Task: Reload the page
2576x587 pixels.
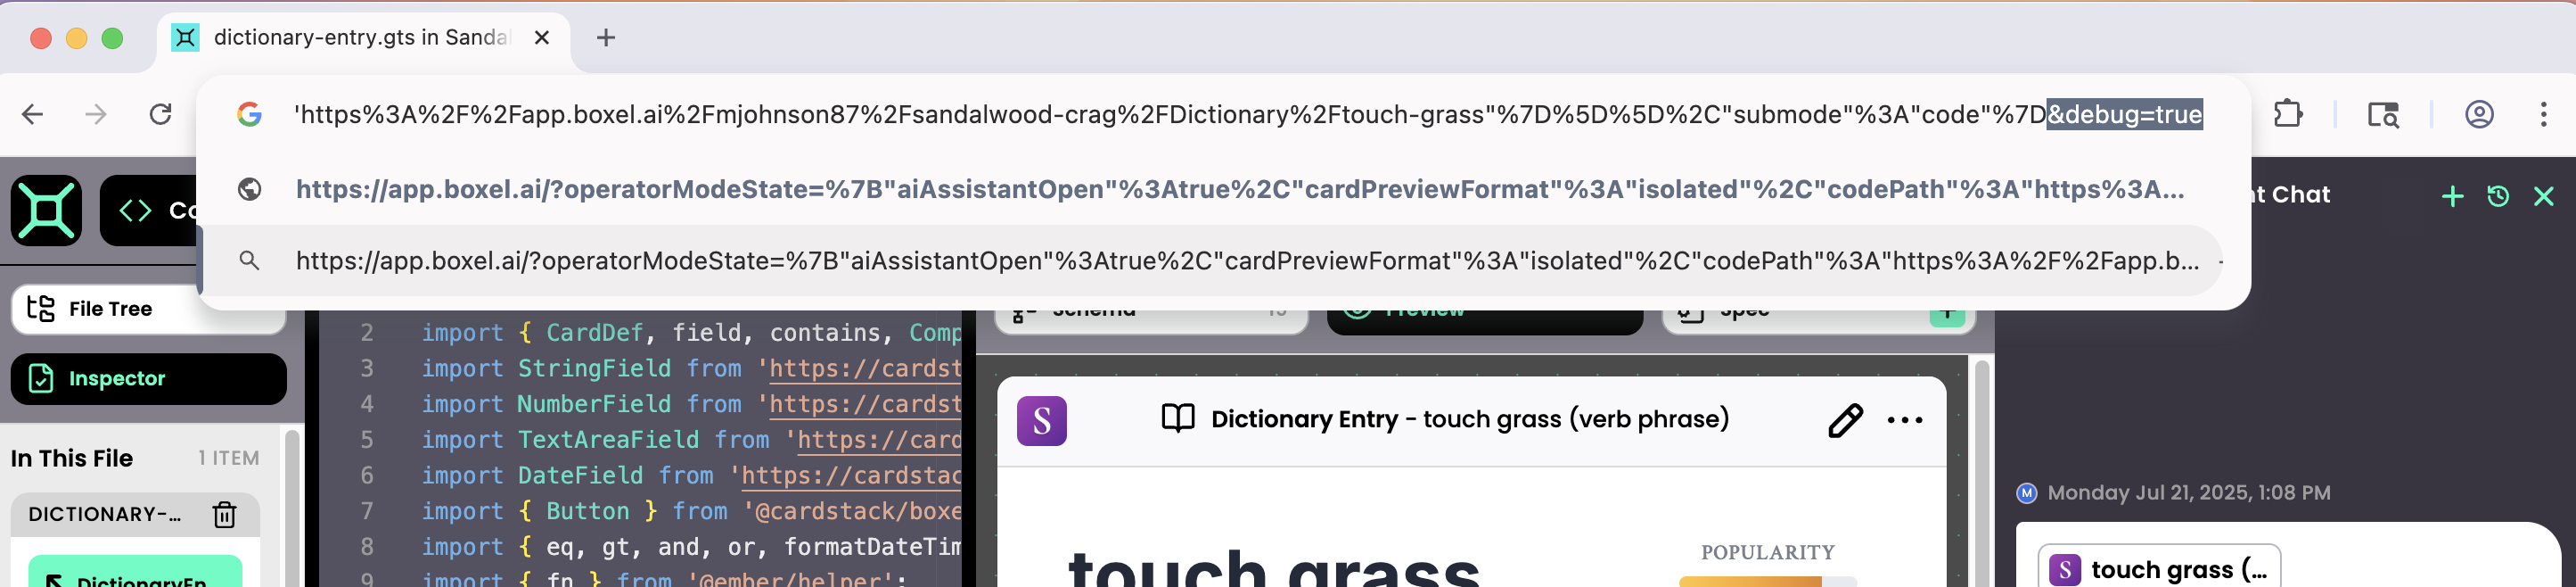Action: point(160,114)
